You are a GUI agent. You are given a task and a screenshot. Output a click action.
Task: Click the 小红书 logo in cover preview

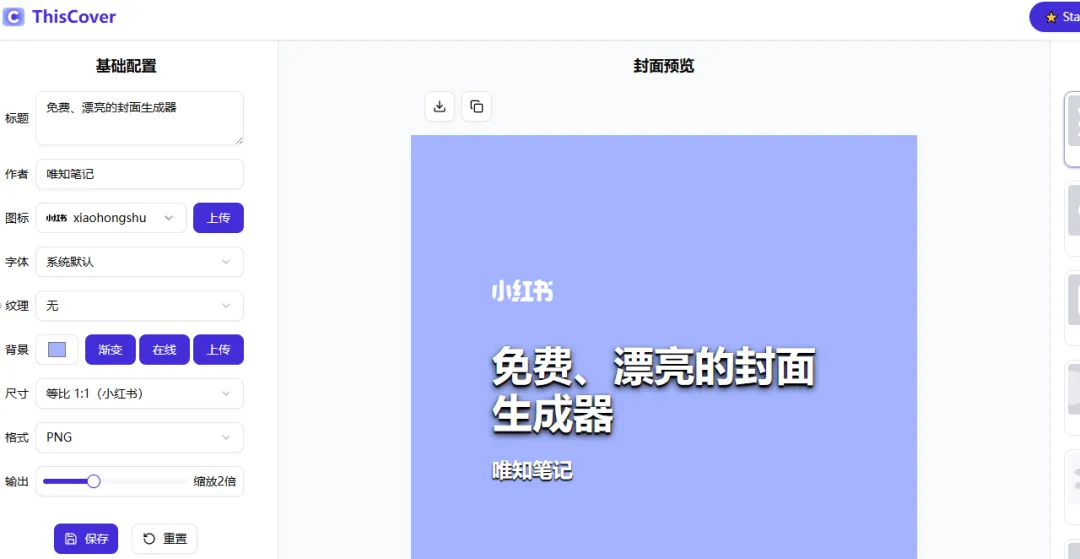[522, 291]
